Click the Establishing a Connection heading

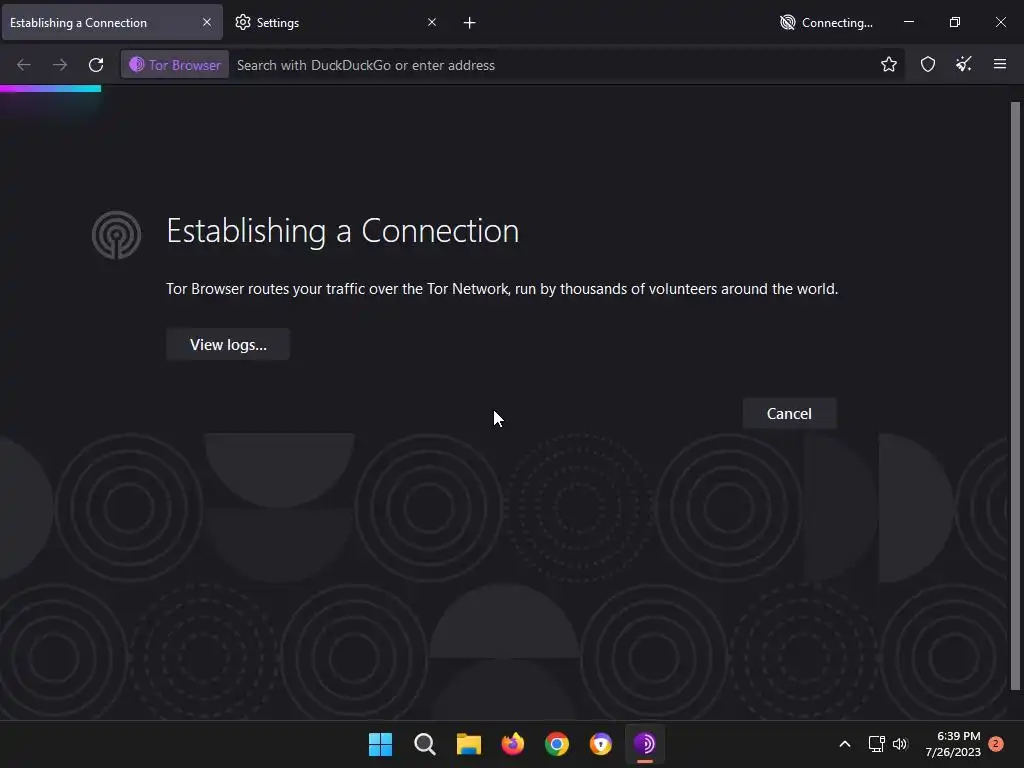[x=343, y=231]
